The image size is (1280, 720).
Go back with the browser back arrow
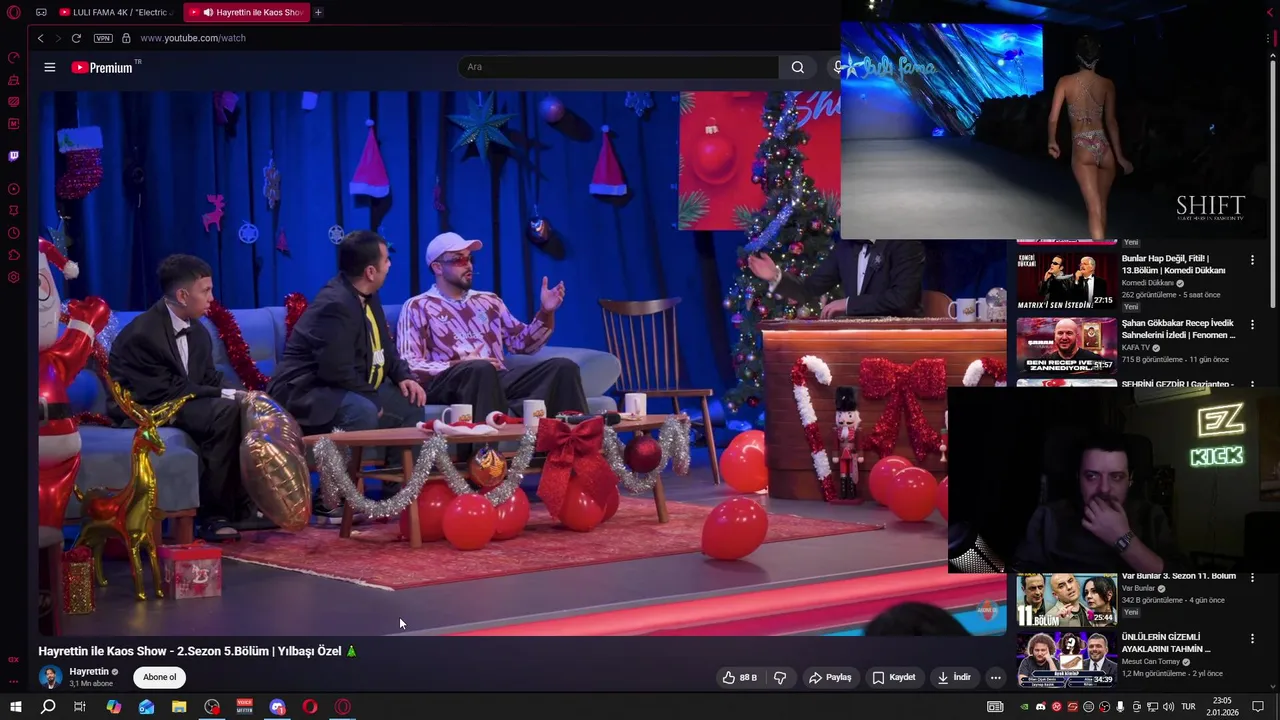coord(40,38)
